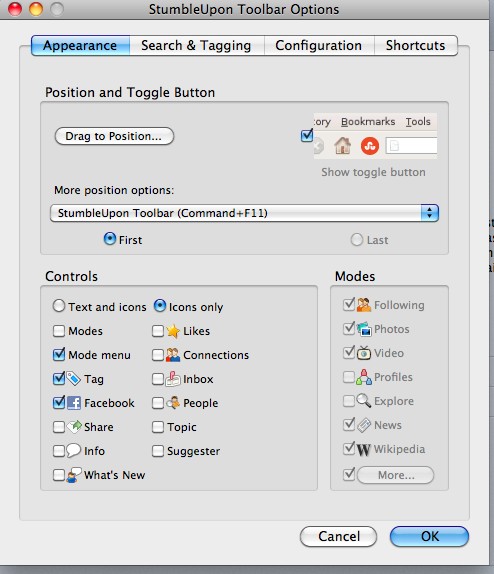This screenshot has height=574, width=494.
Task: Click the Following mode icon
Action: (x=364, y=305)
